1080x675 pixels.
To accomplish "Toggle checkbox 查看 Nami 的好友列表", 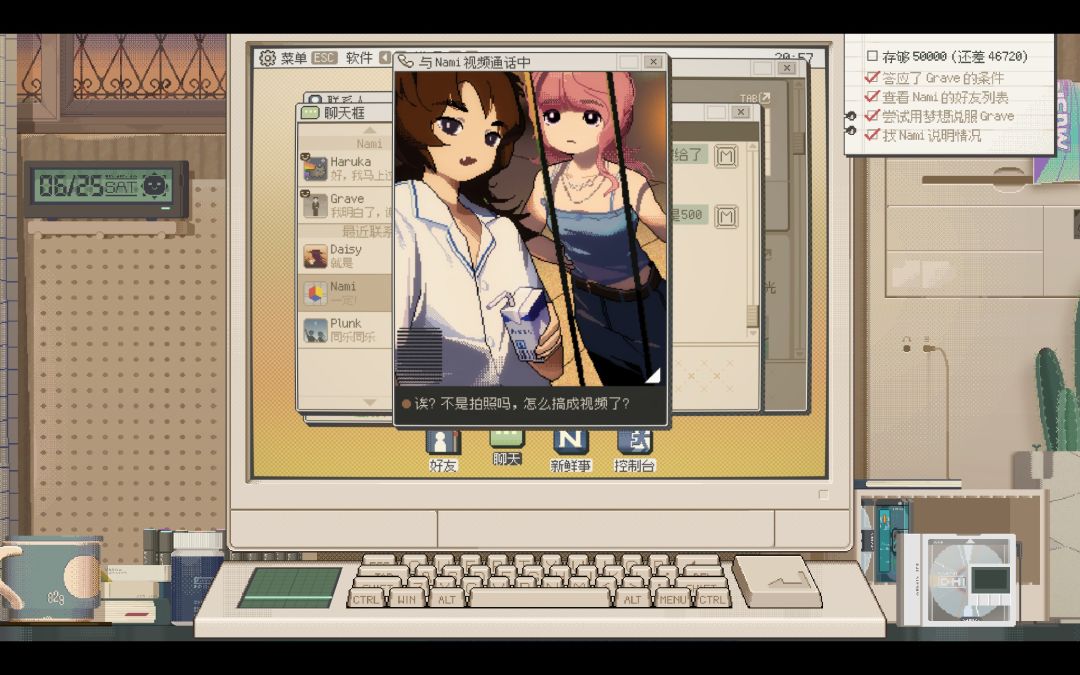I will coord(872,96).
